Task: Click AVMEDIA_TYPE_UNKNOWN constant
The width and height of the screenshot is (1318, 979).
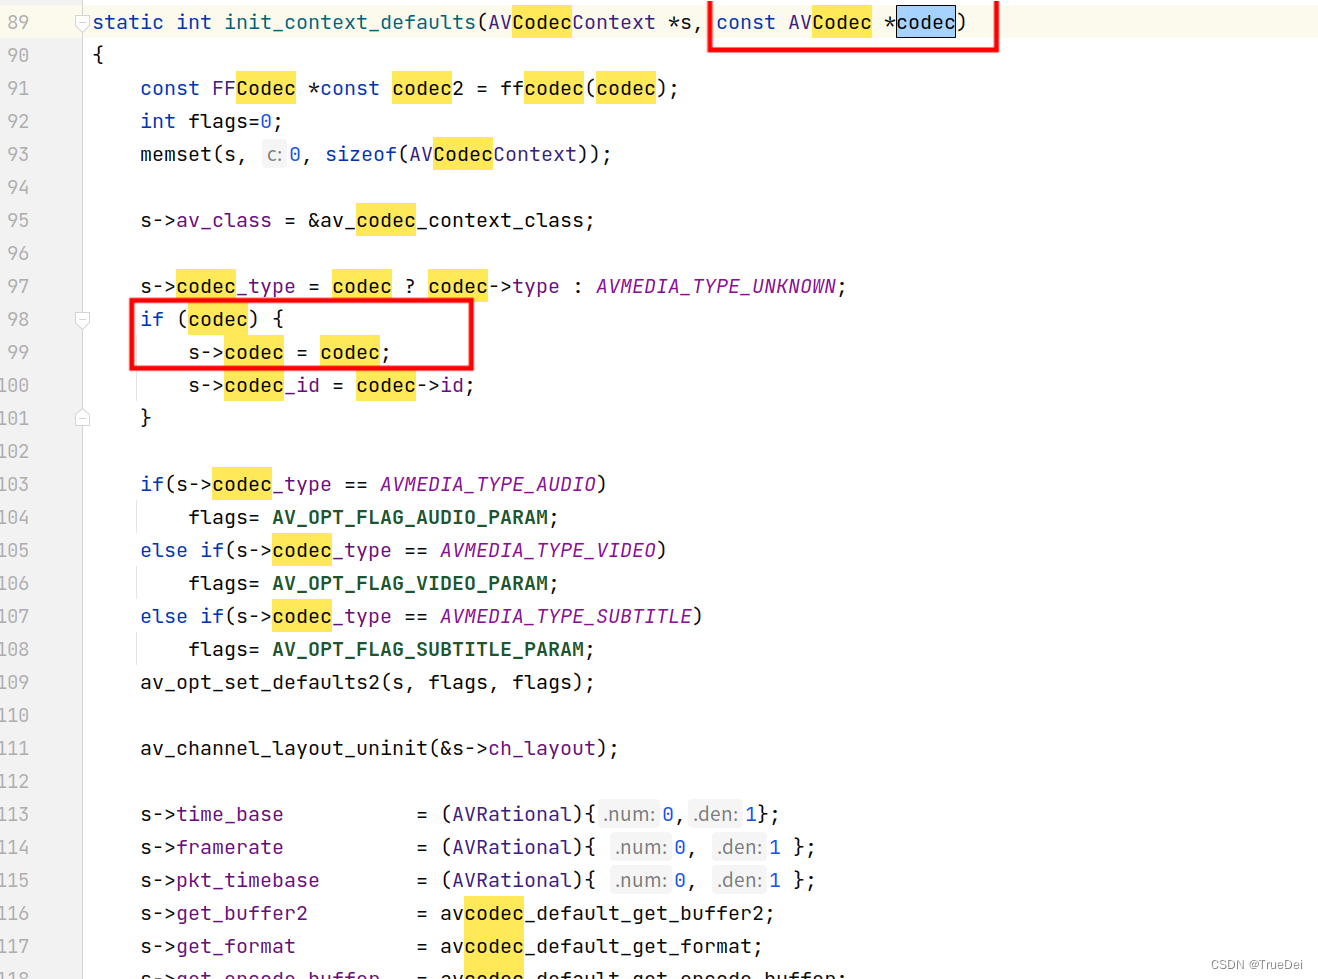Action: (716, 286)
